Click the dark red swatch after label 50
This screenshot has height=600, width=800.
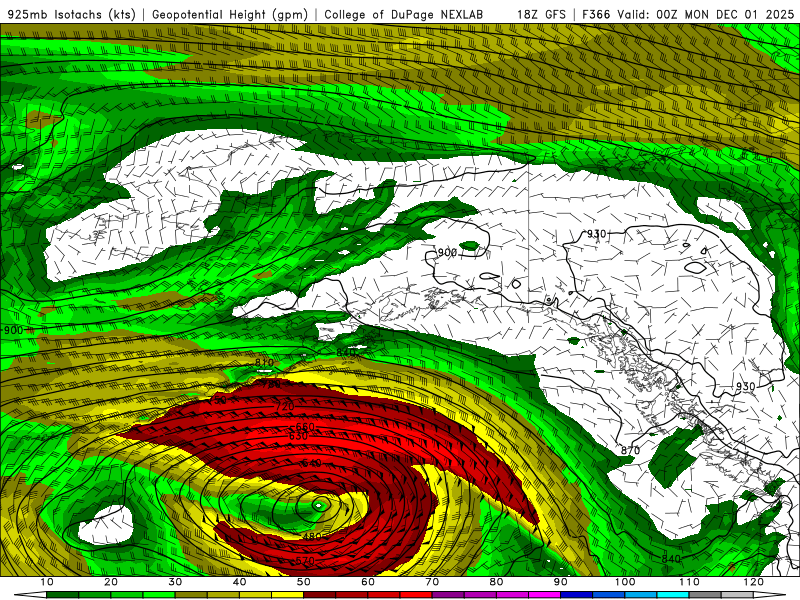click(x=320, y=595)
